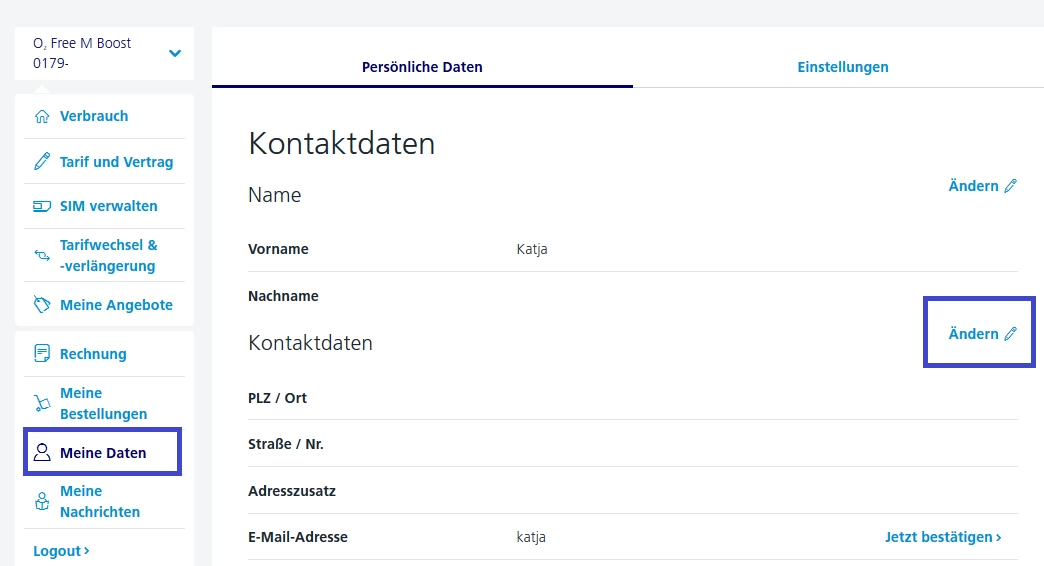1044x566 pixels.
Task: Click Ändern next to Name section
Action: pyautogui.click(x=982, y=186)
